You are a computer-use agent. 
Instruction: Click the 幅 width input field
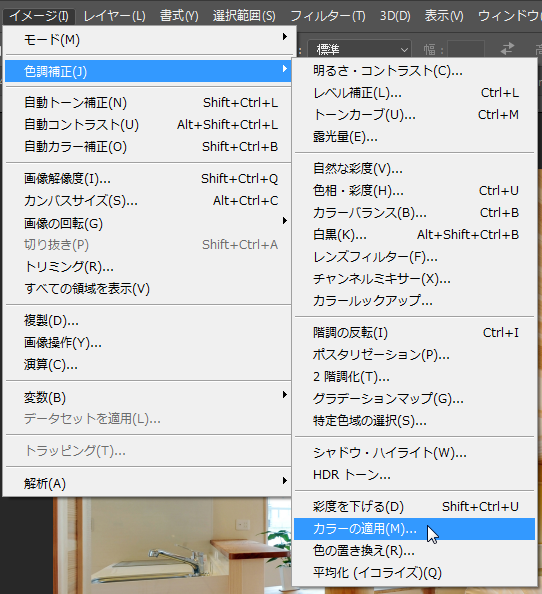click(466, 49)
